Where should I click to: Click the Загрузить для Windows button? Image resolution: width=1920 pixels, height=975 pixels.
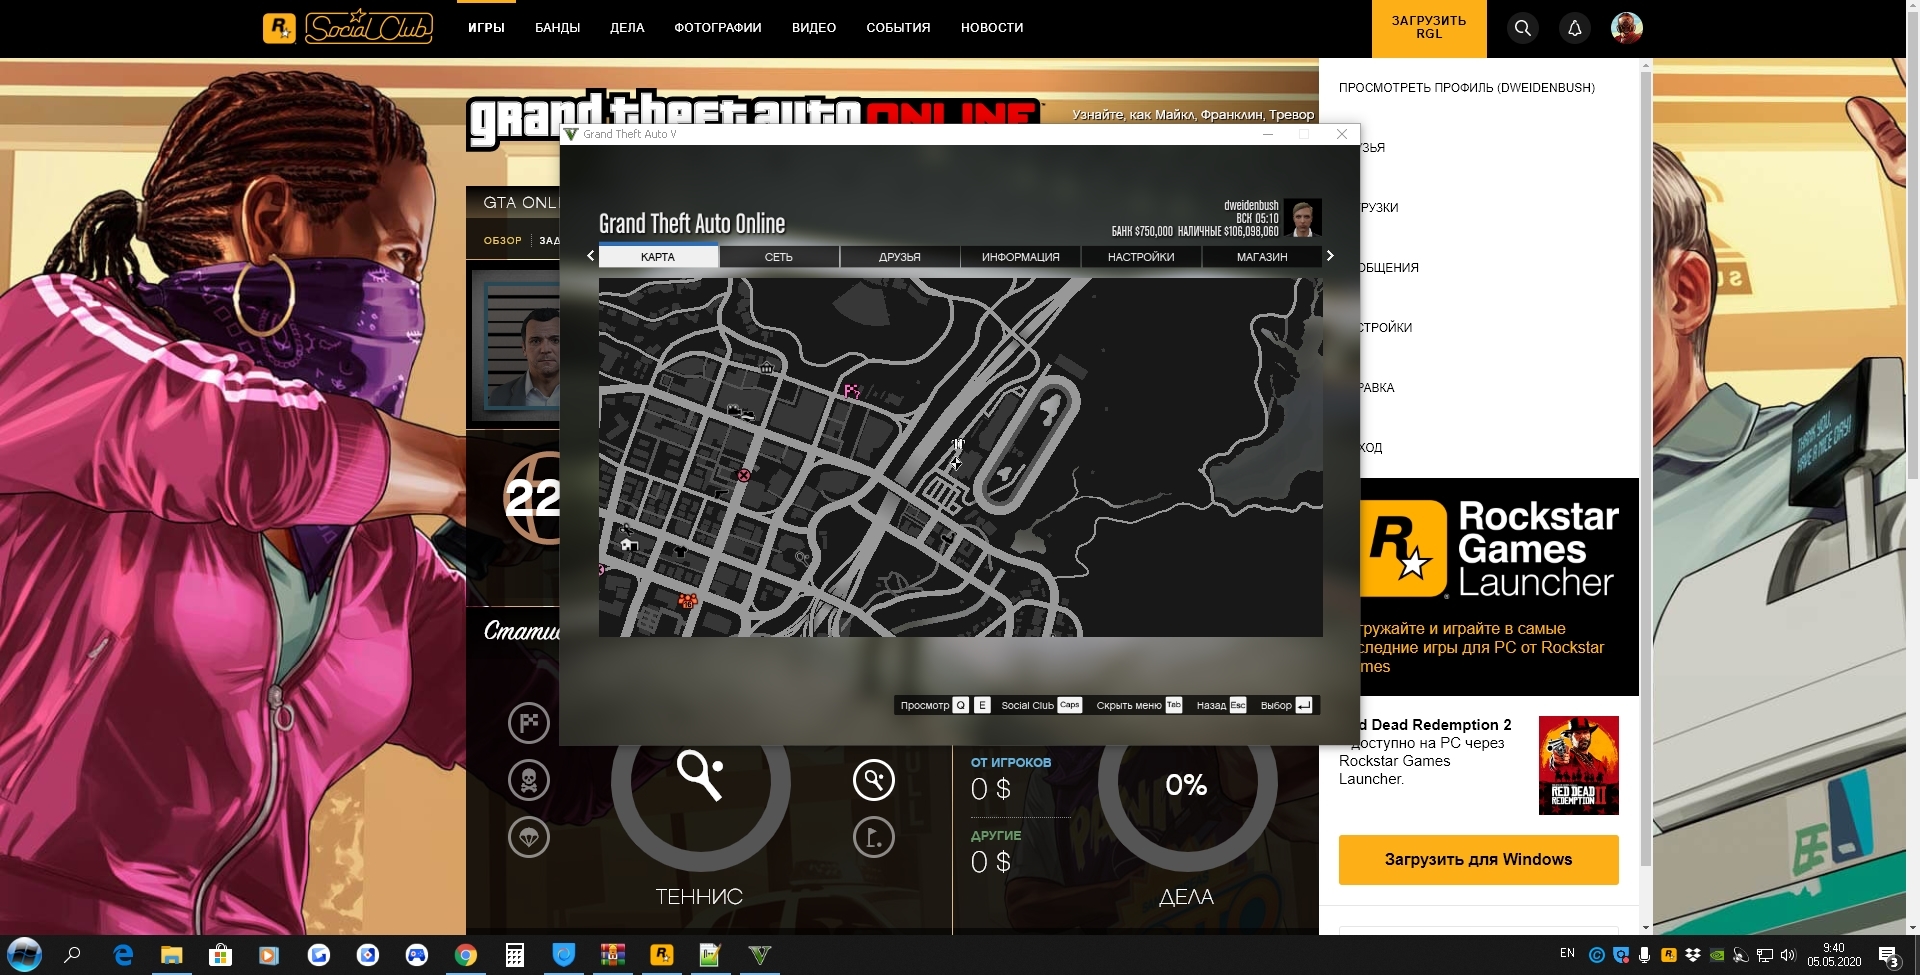coord(1478,860)
